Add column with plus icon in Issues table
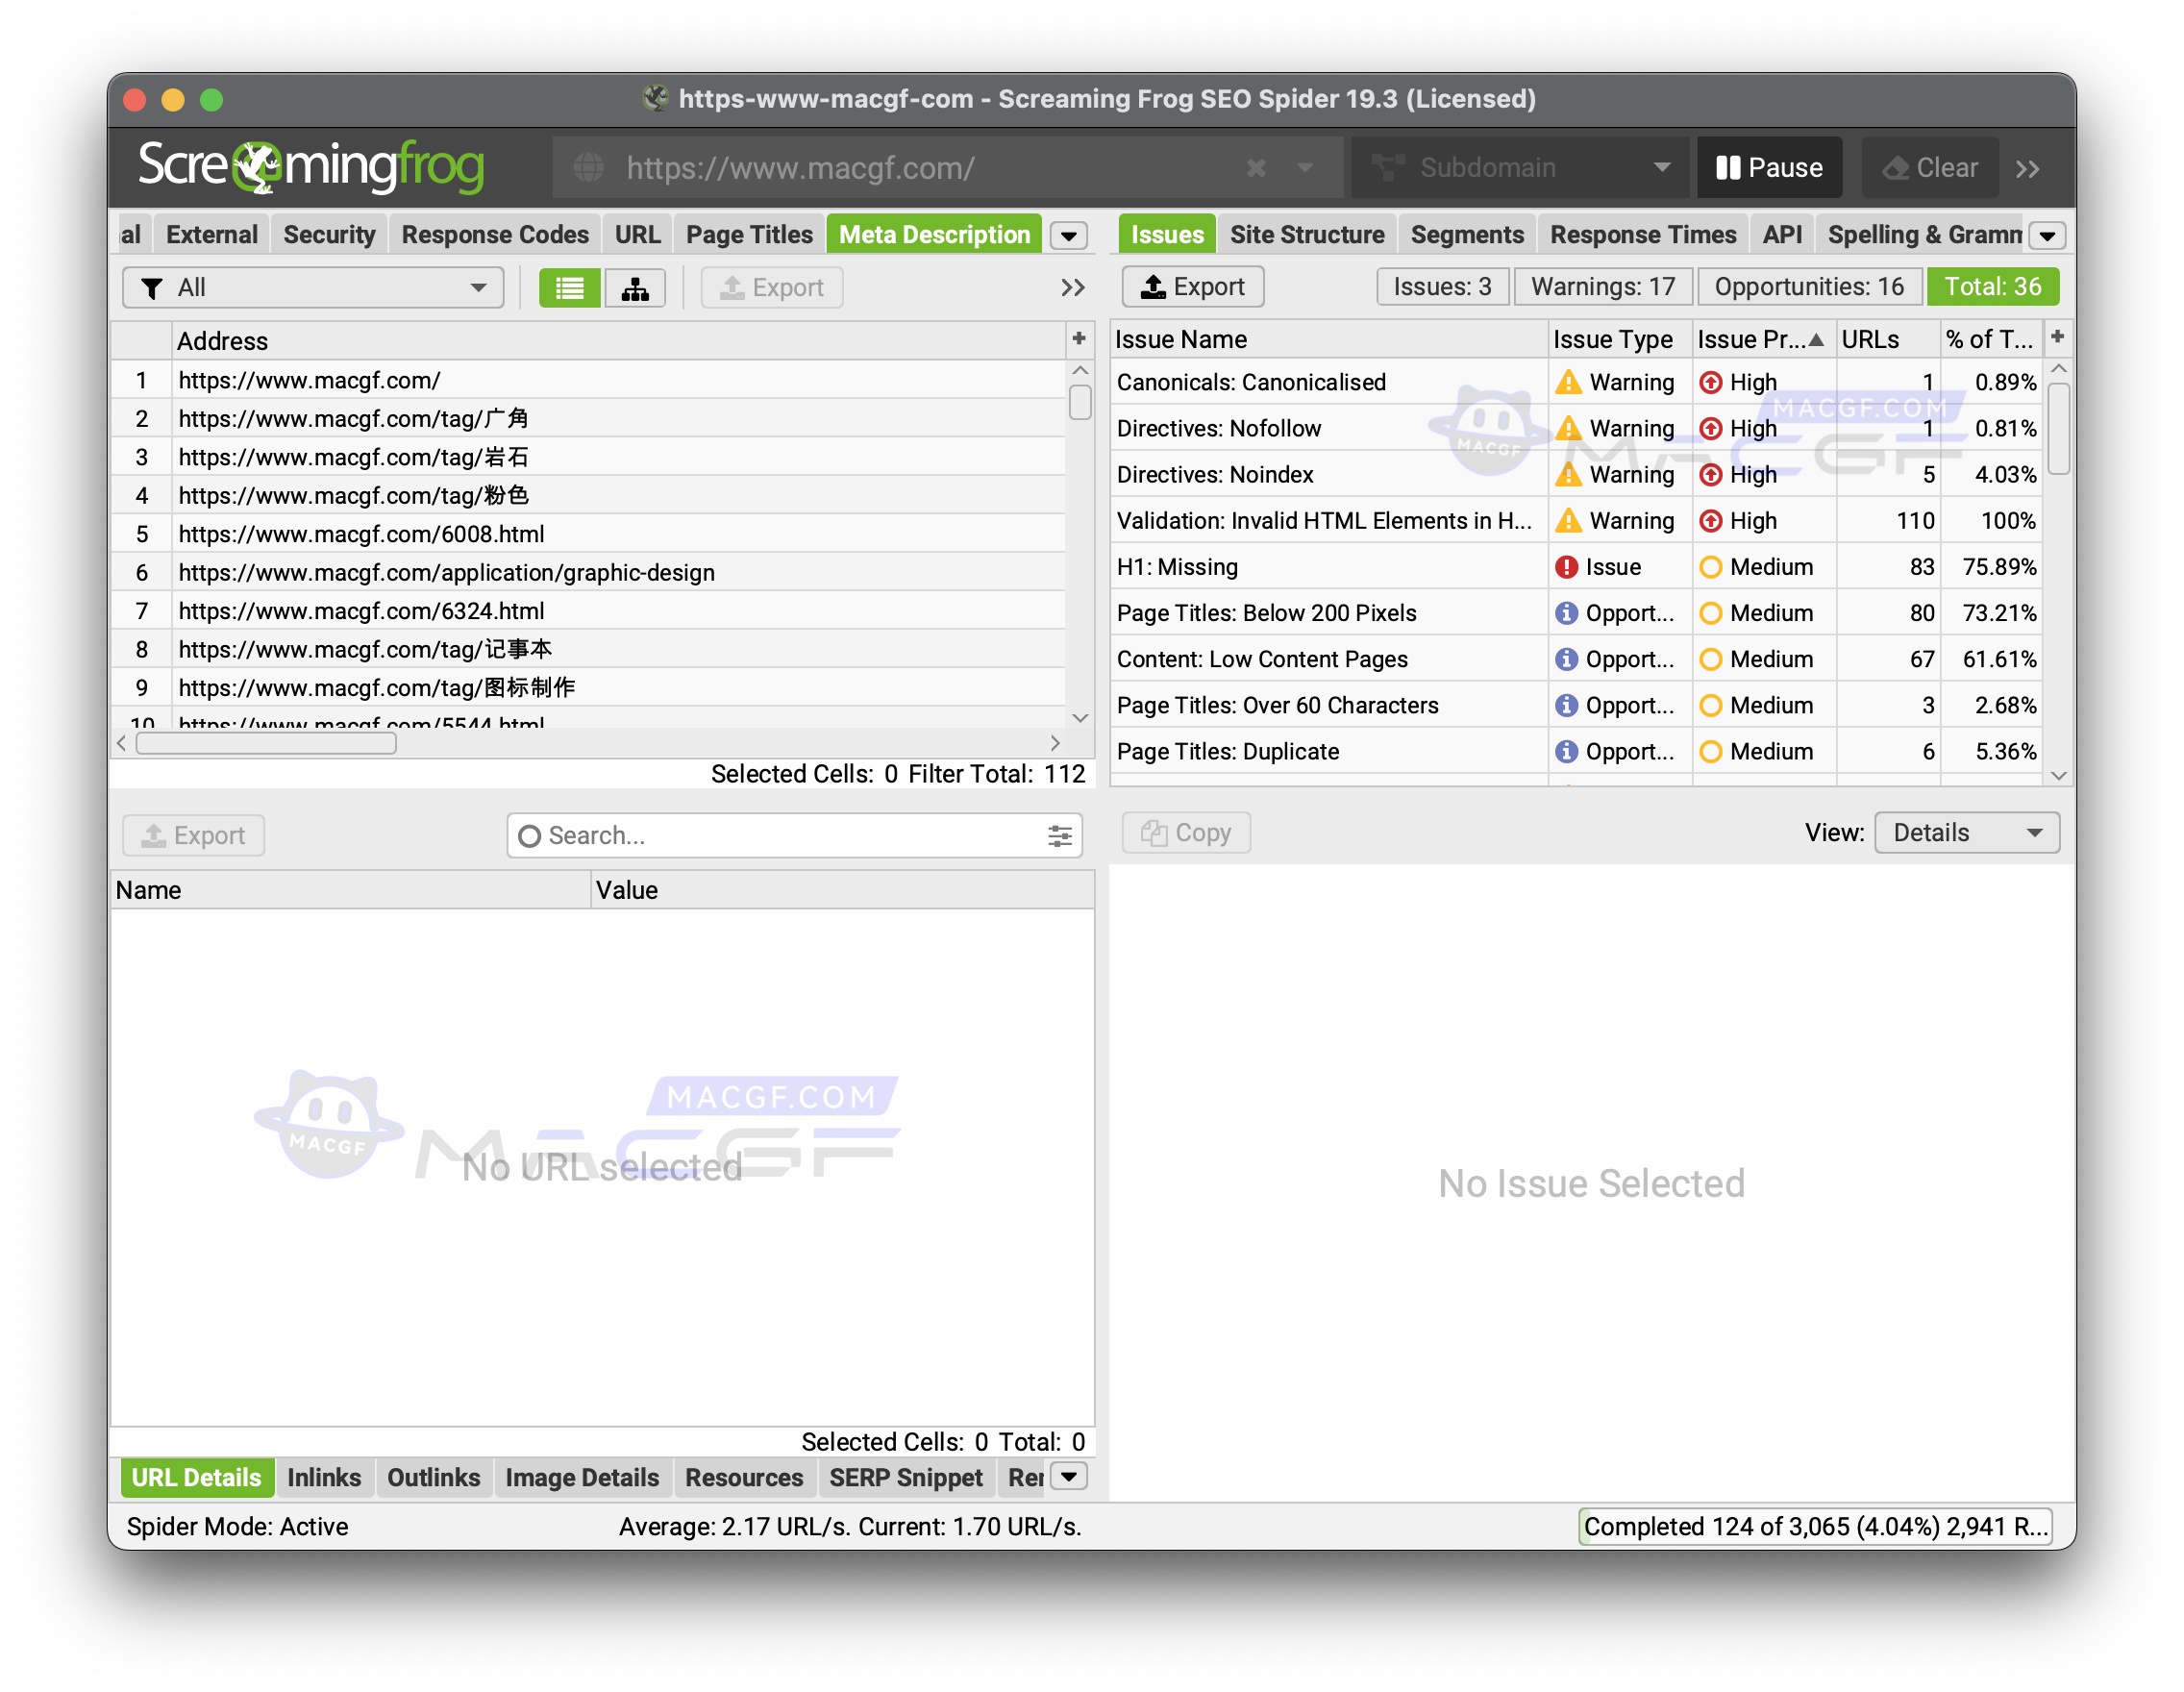Viewport: 2184px width, 1692px height. [x=2057, y=337]
